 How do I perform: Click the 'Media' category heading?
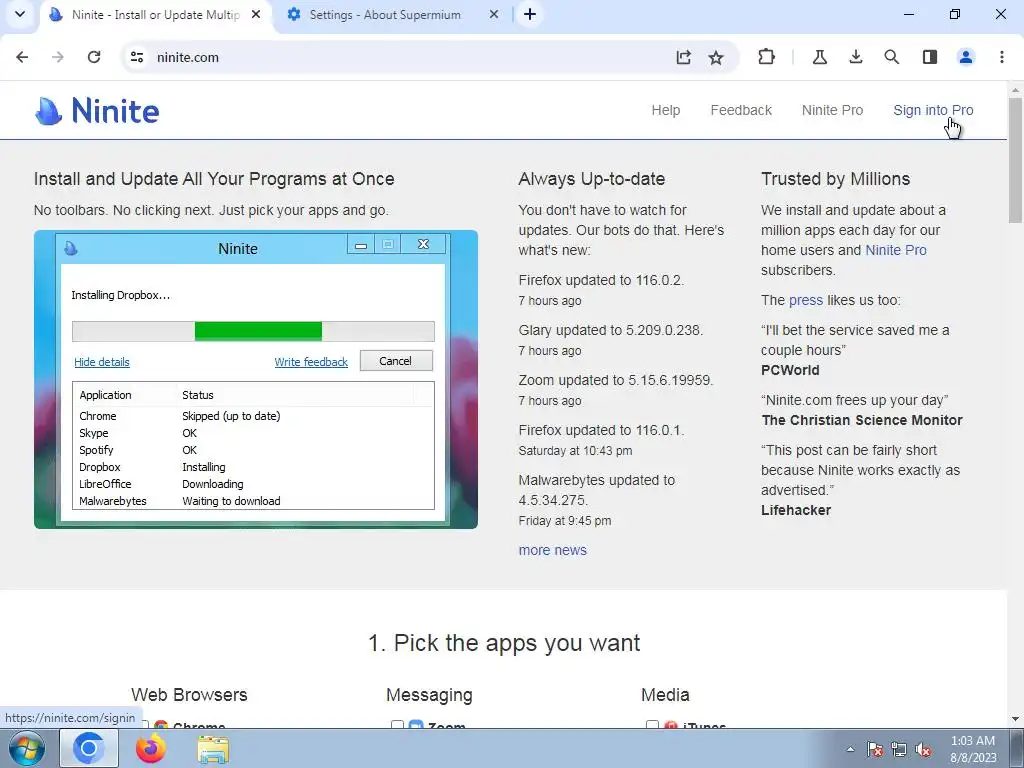point(665,695)
